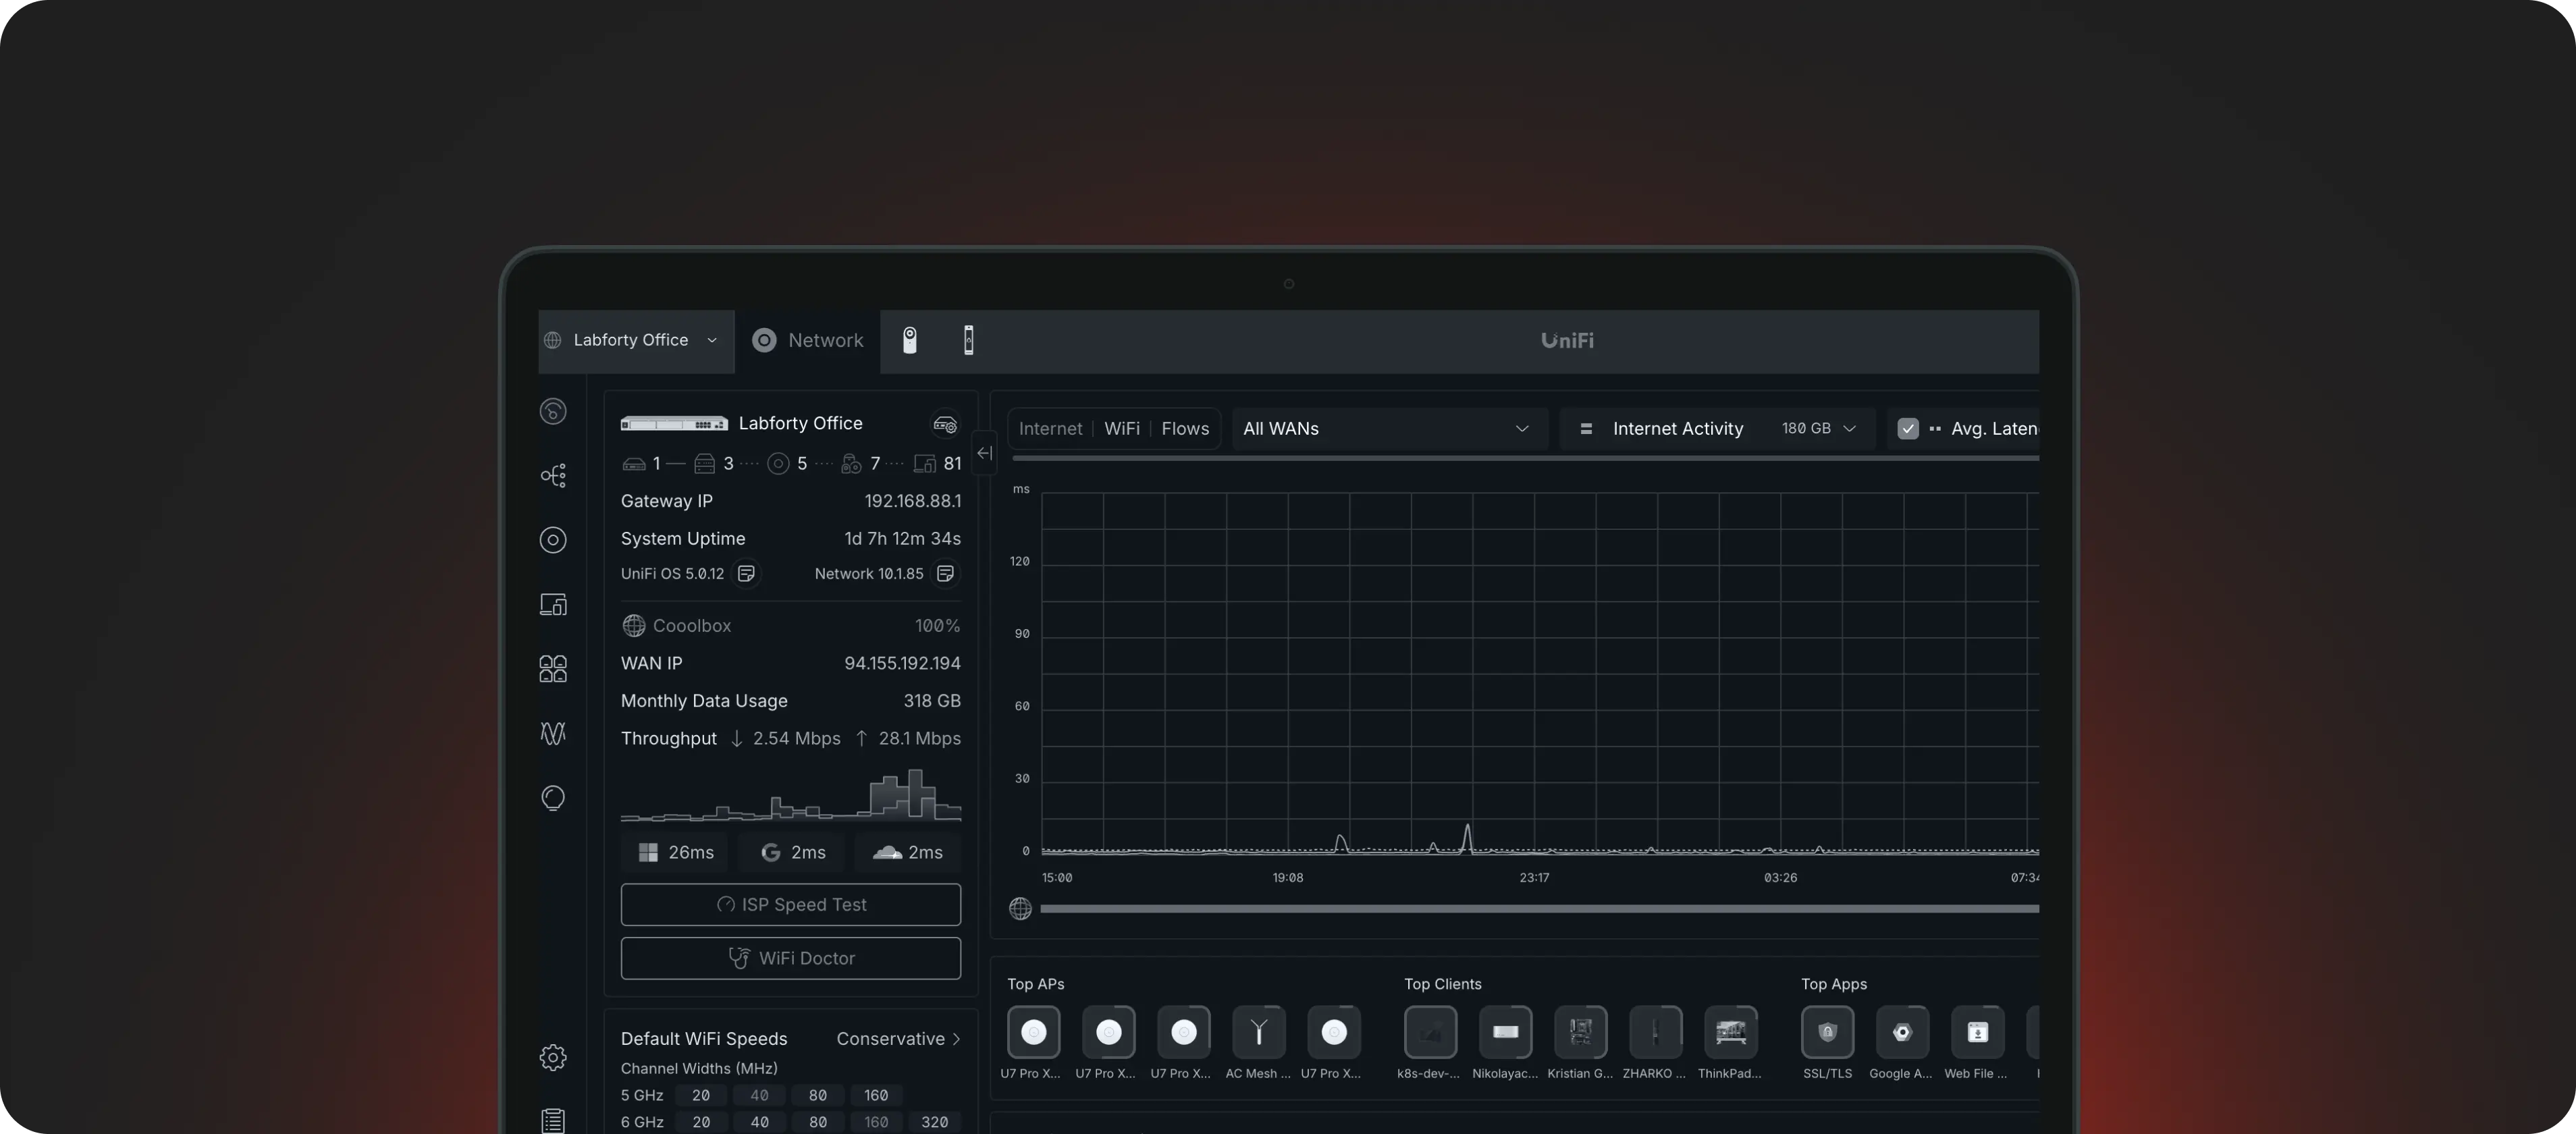Image resolution: width=2576 pixels, height=1134 pixels.
Task: Click the time range slider under chart
Action: pos(1539,908)
